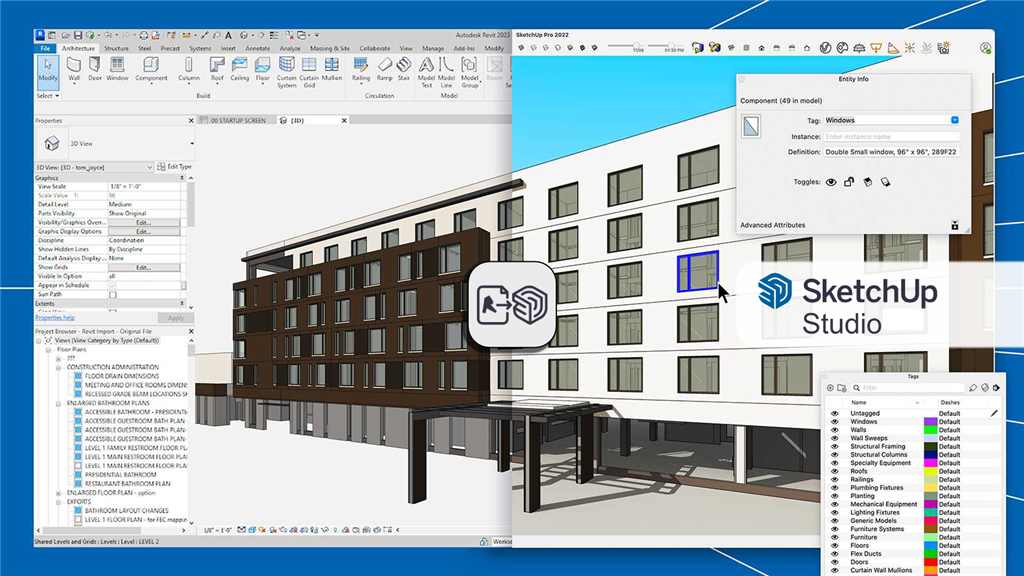The image size is (1024, 576).
Task: Select the Stair tool
Action: click(x=404, y=69)
